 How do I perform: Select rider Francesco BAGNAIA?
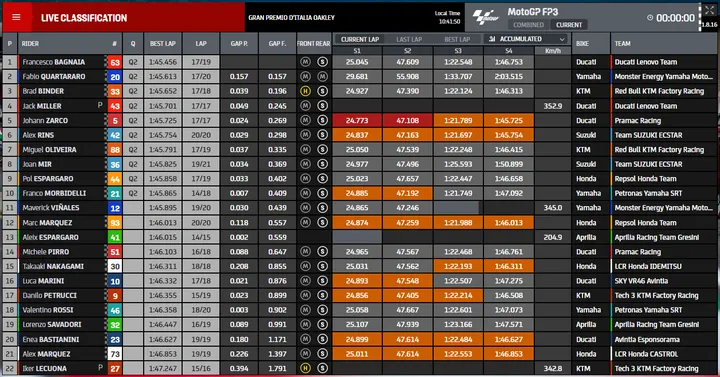pyautogui.click(x=53, y=62)
